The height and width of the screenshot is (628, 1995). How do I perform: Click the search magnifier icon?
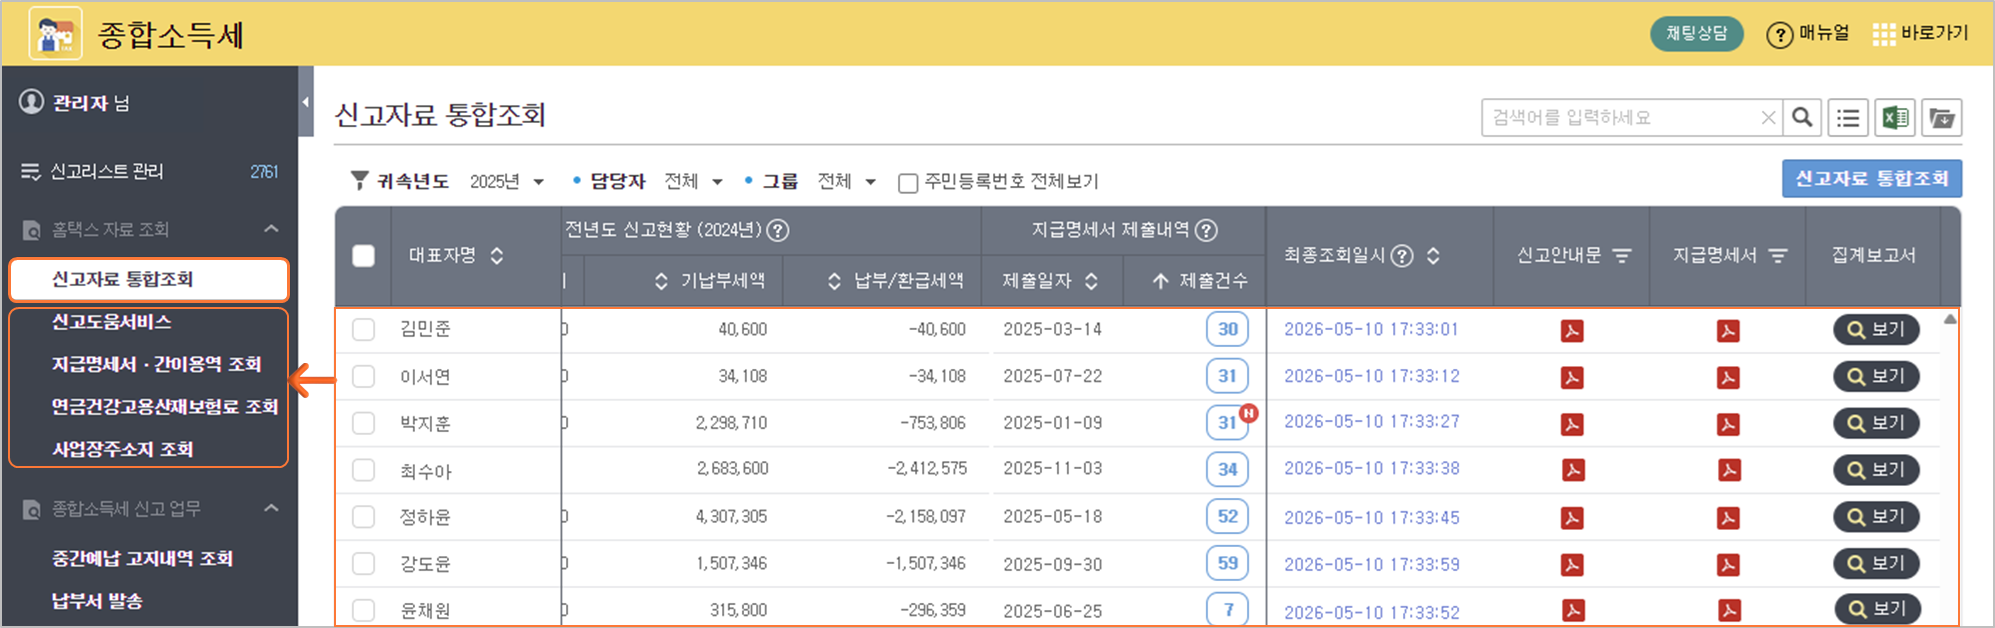pos(1802,118)
